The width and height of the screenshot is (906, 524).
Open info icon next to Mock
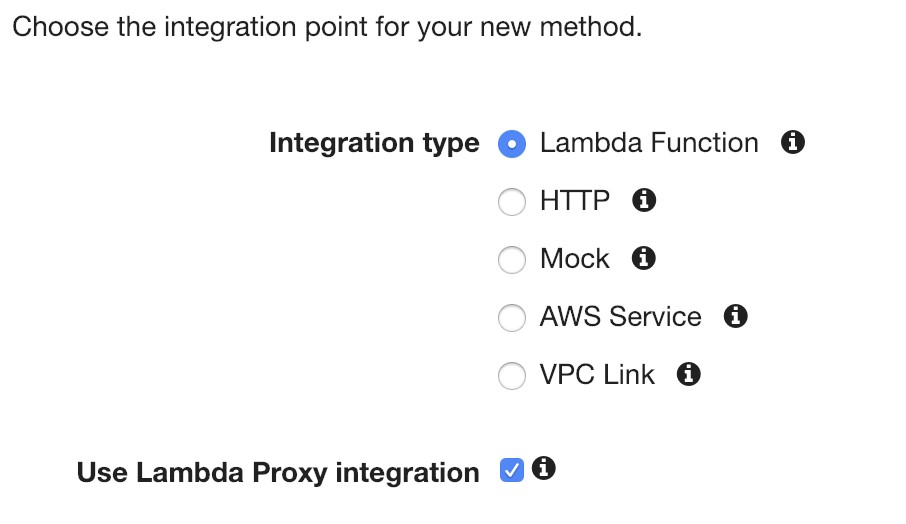click(x=645, y=259)
